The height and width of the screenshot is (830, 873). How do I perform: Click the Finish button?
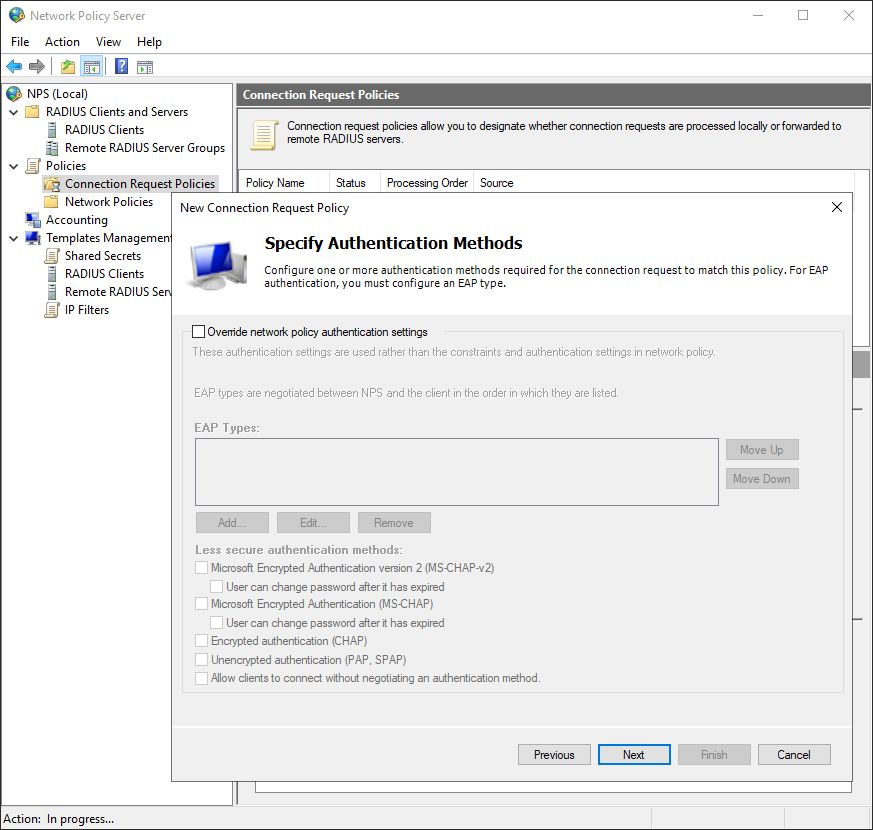pos(714,755)
